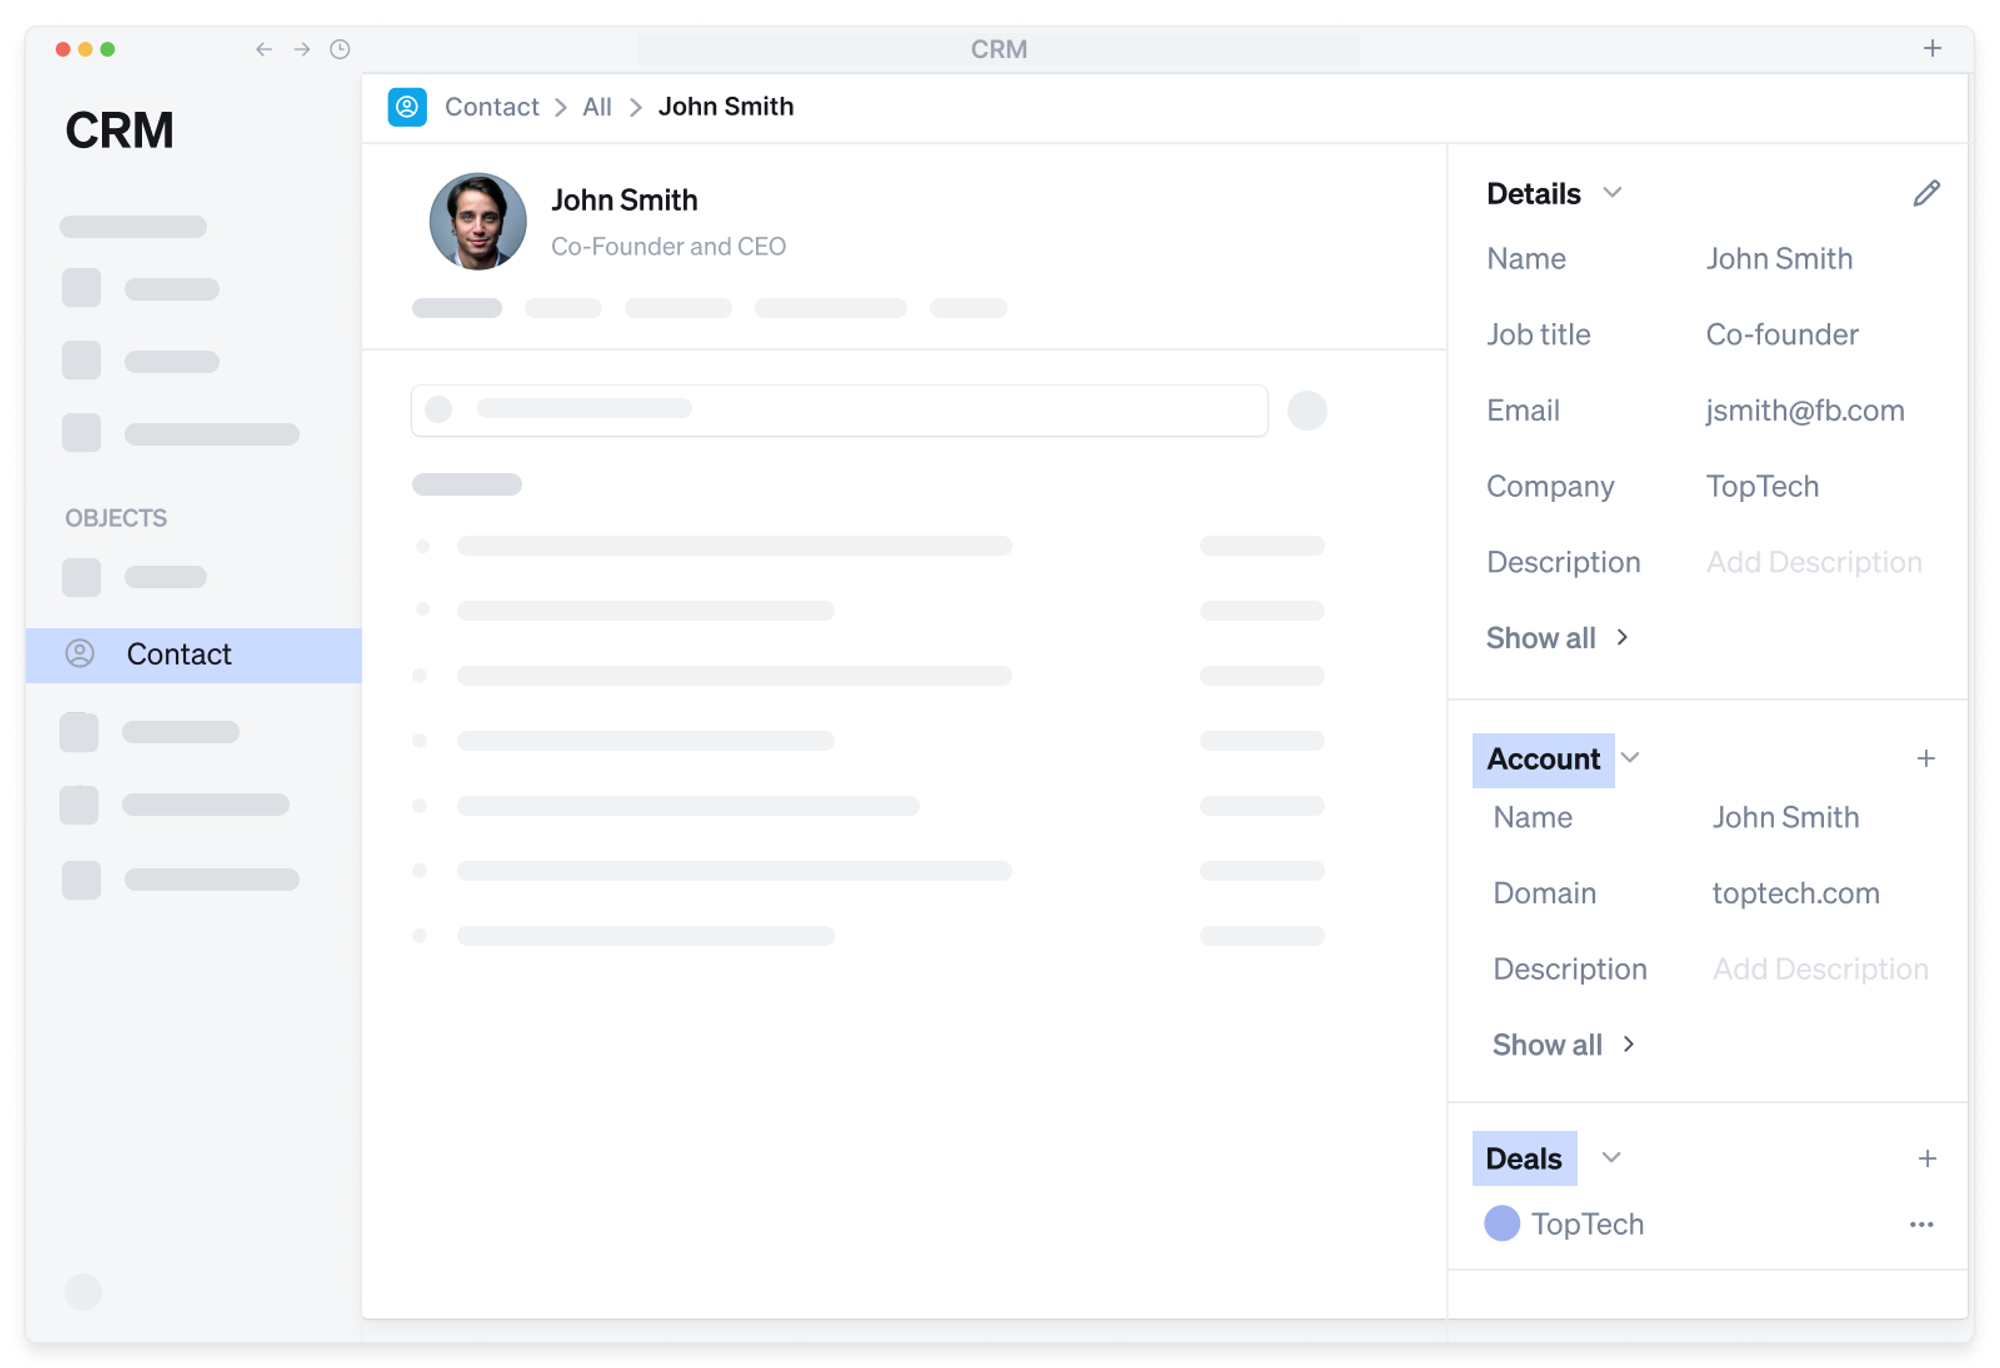Collapse the Account section chevron

tap(1631, 758)
